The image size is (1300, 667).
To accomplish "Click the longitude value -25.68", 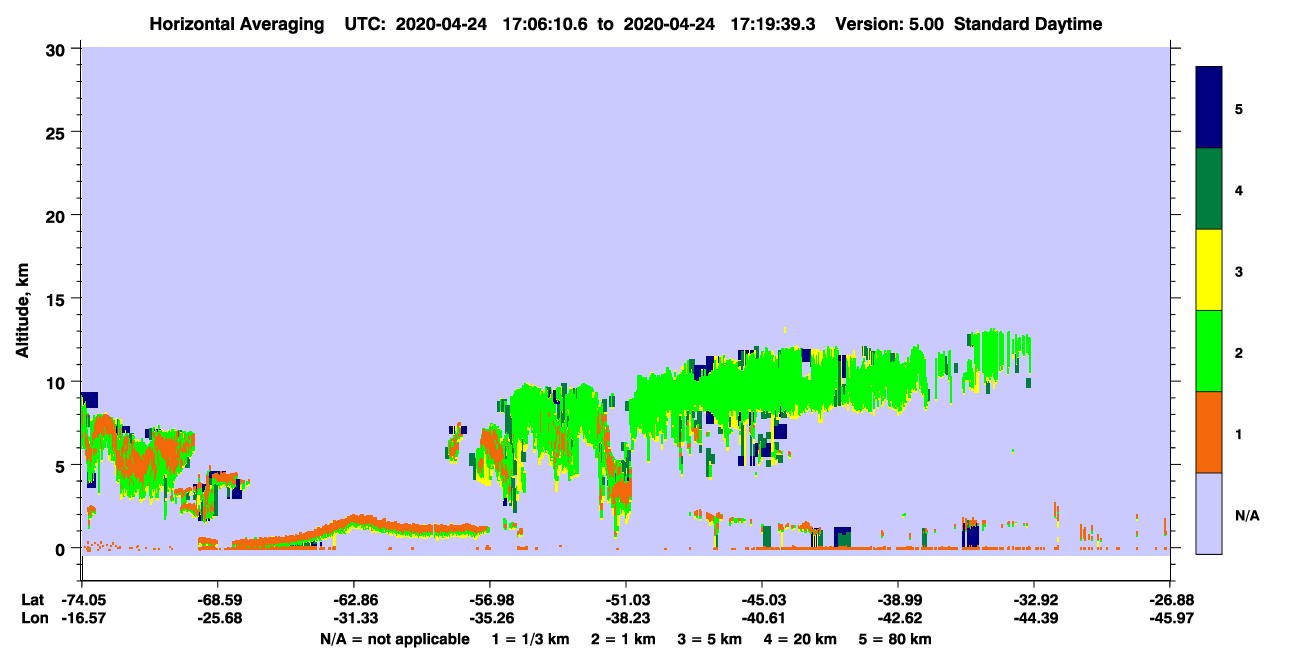I will [x=218, y=619].
